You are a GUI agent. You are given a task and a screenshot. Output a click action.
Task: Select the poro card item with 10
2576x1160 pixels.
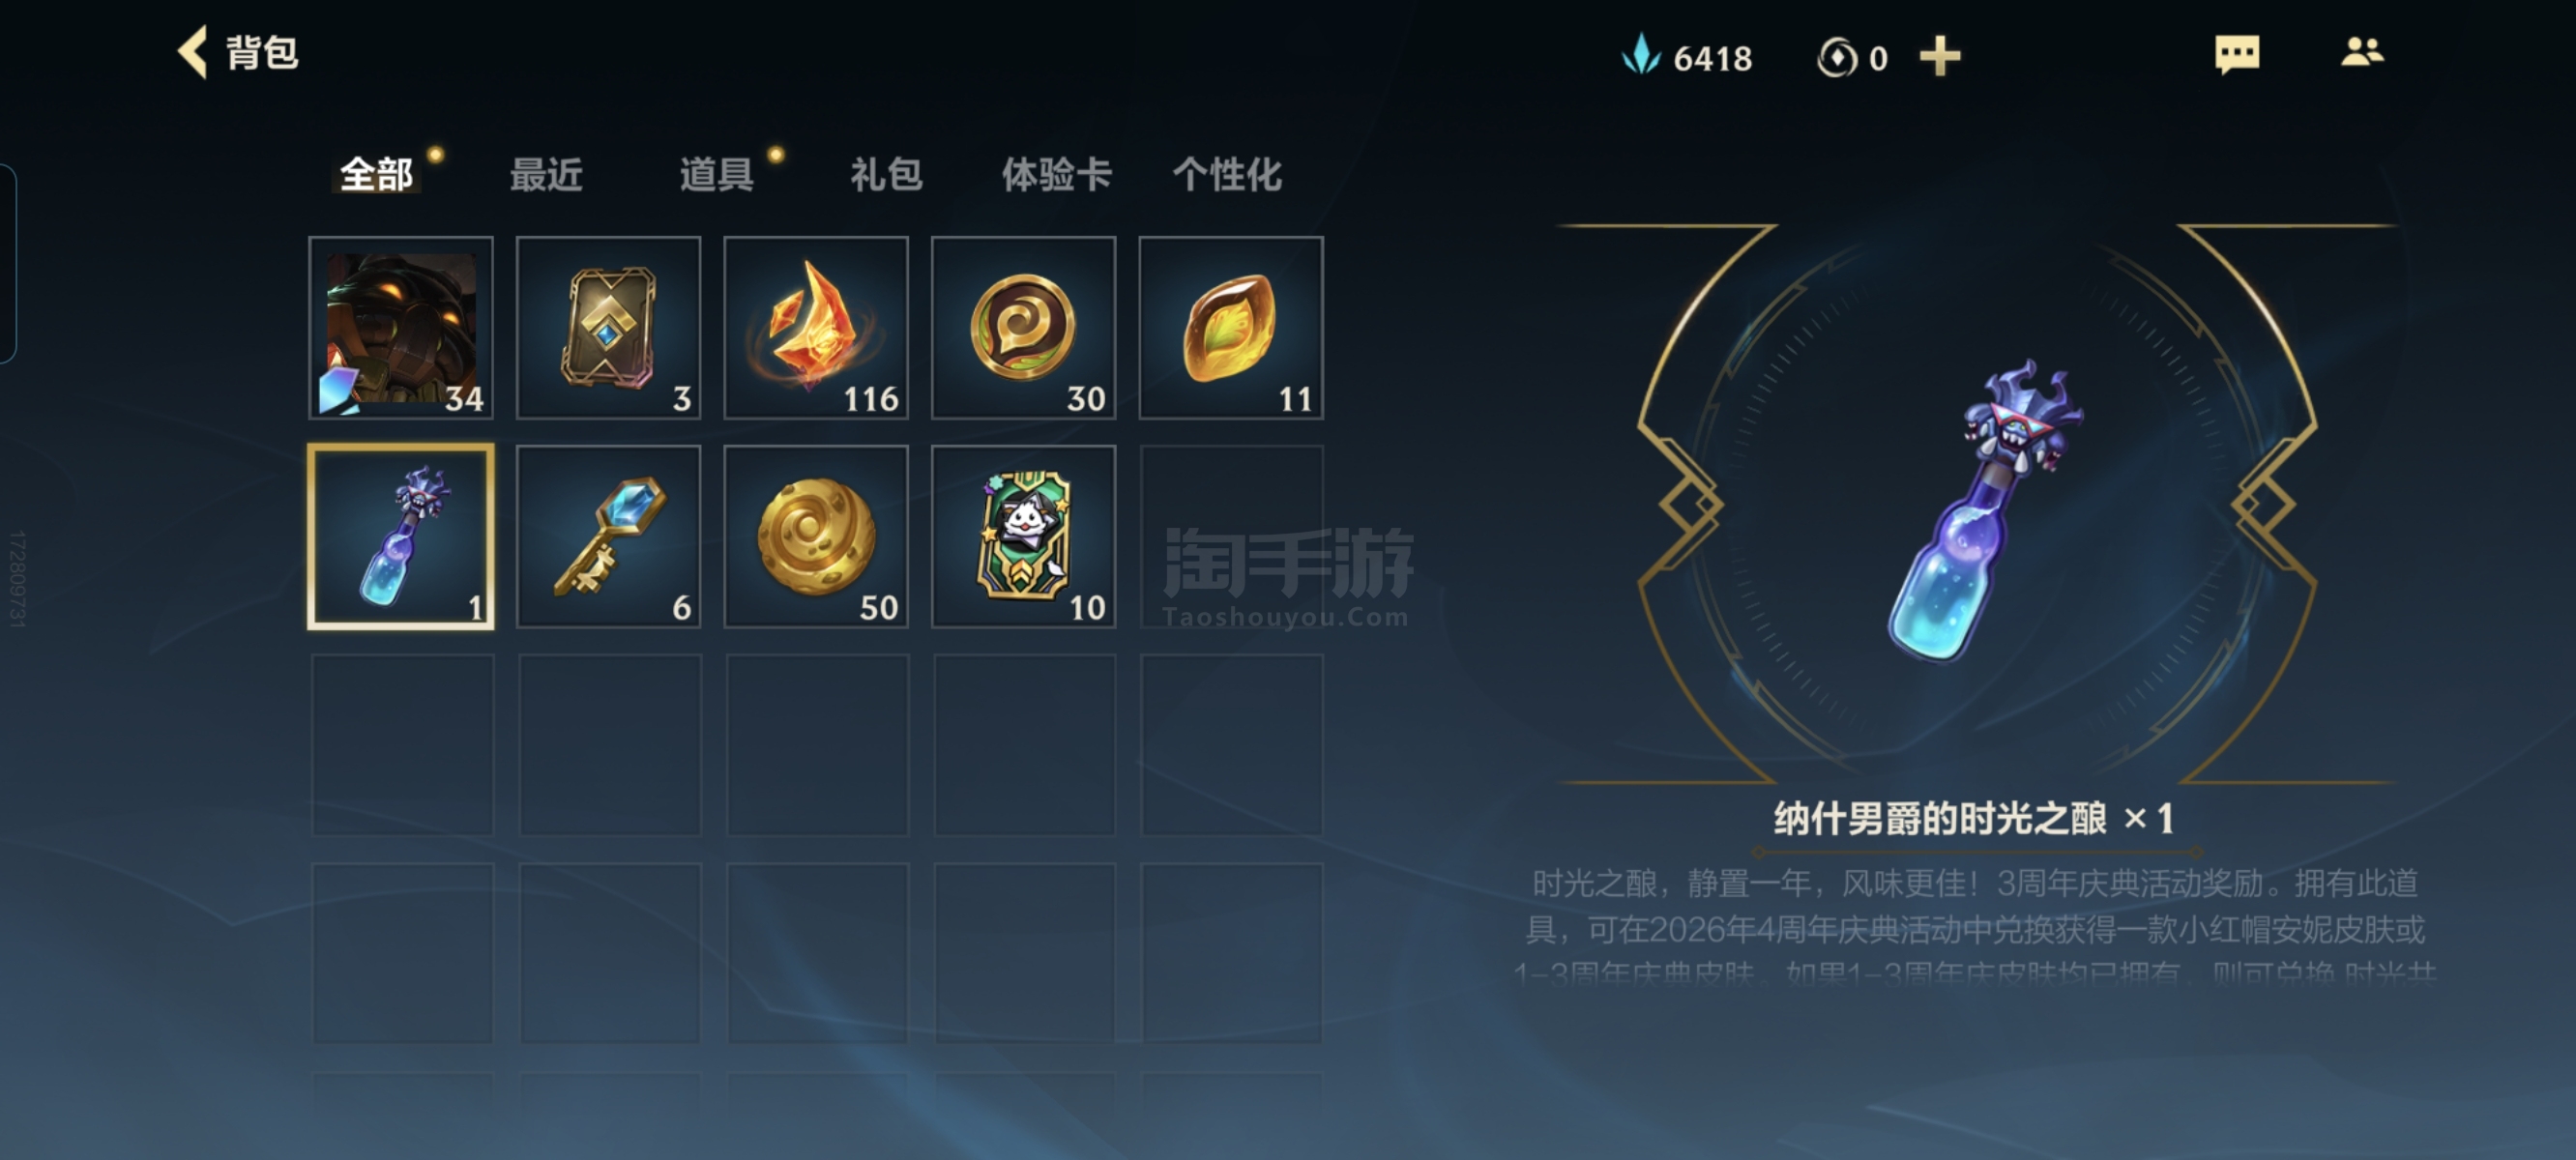[x=1024, y=537]
